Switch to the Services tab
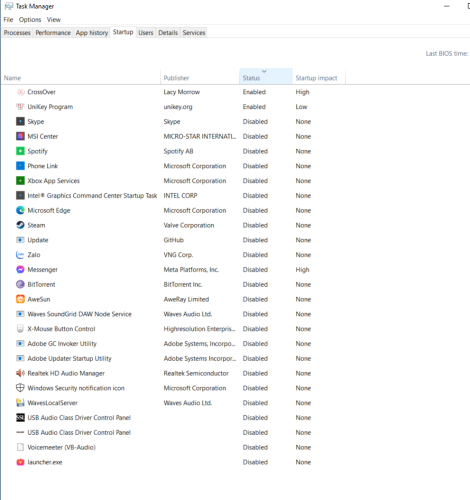This screenshot has width=470, height=500. tap(194, 33)
